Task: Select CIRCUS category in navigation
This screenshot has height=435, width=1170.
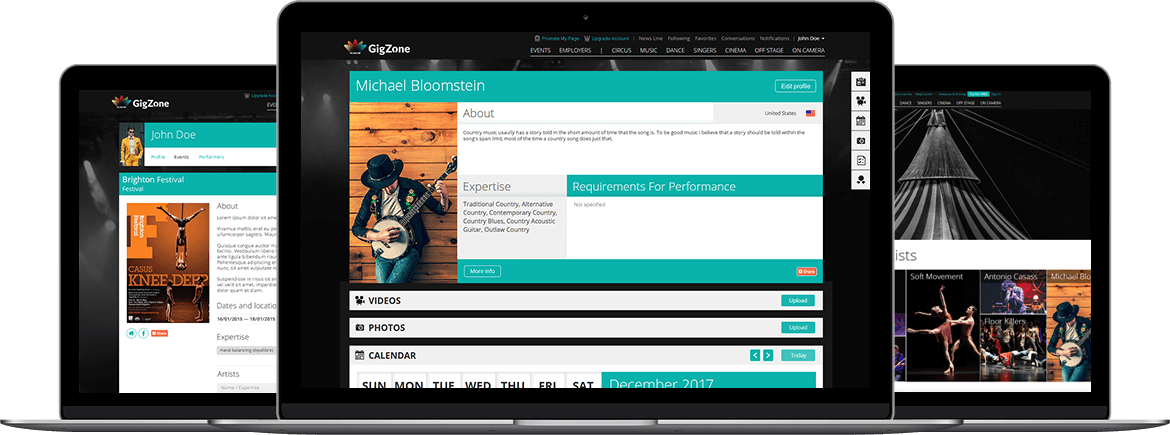Action: 622,51
